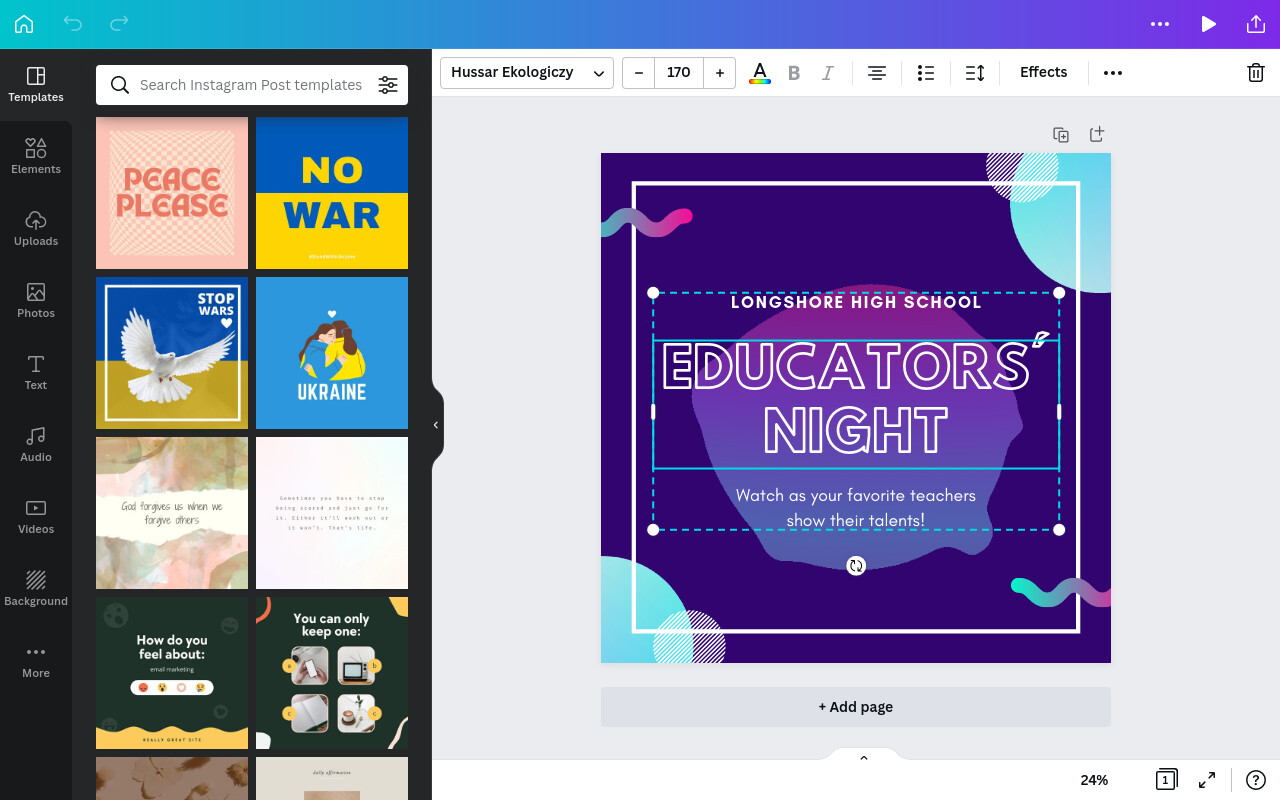Open the text Effects panel
This screenshot has height=800, width=1280.
(1043, 72)
